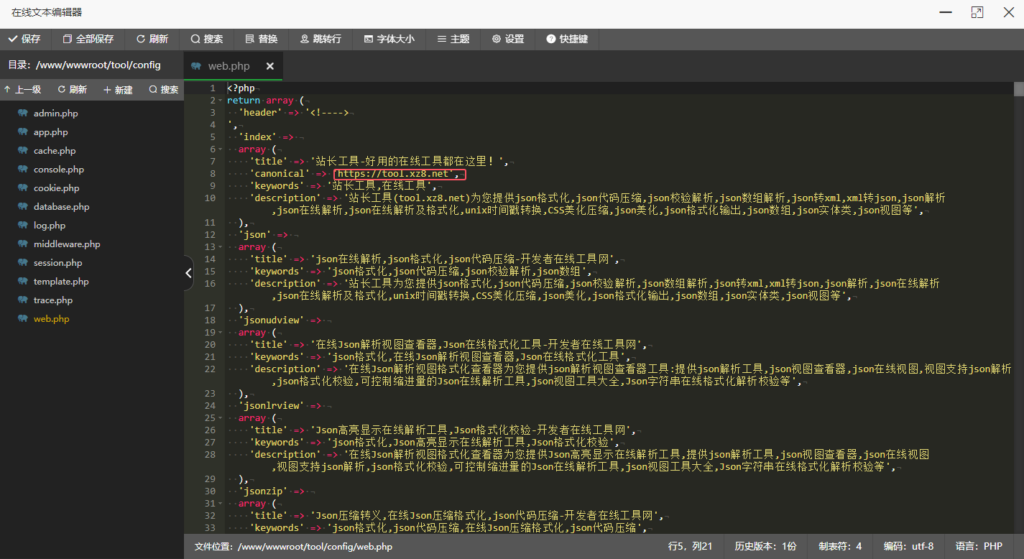This screenshot has height=559, width=1024.
Task: Fold the array block at line 19
Action: pyautogui.click(x=220, y=332)
